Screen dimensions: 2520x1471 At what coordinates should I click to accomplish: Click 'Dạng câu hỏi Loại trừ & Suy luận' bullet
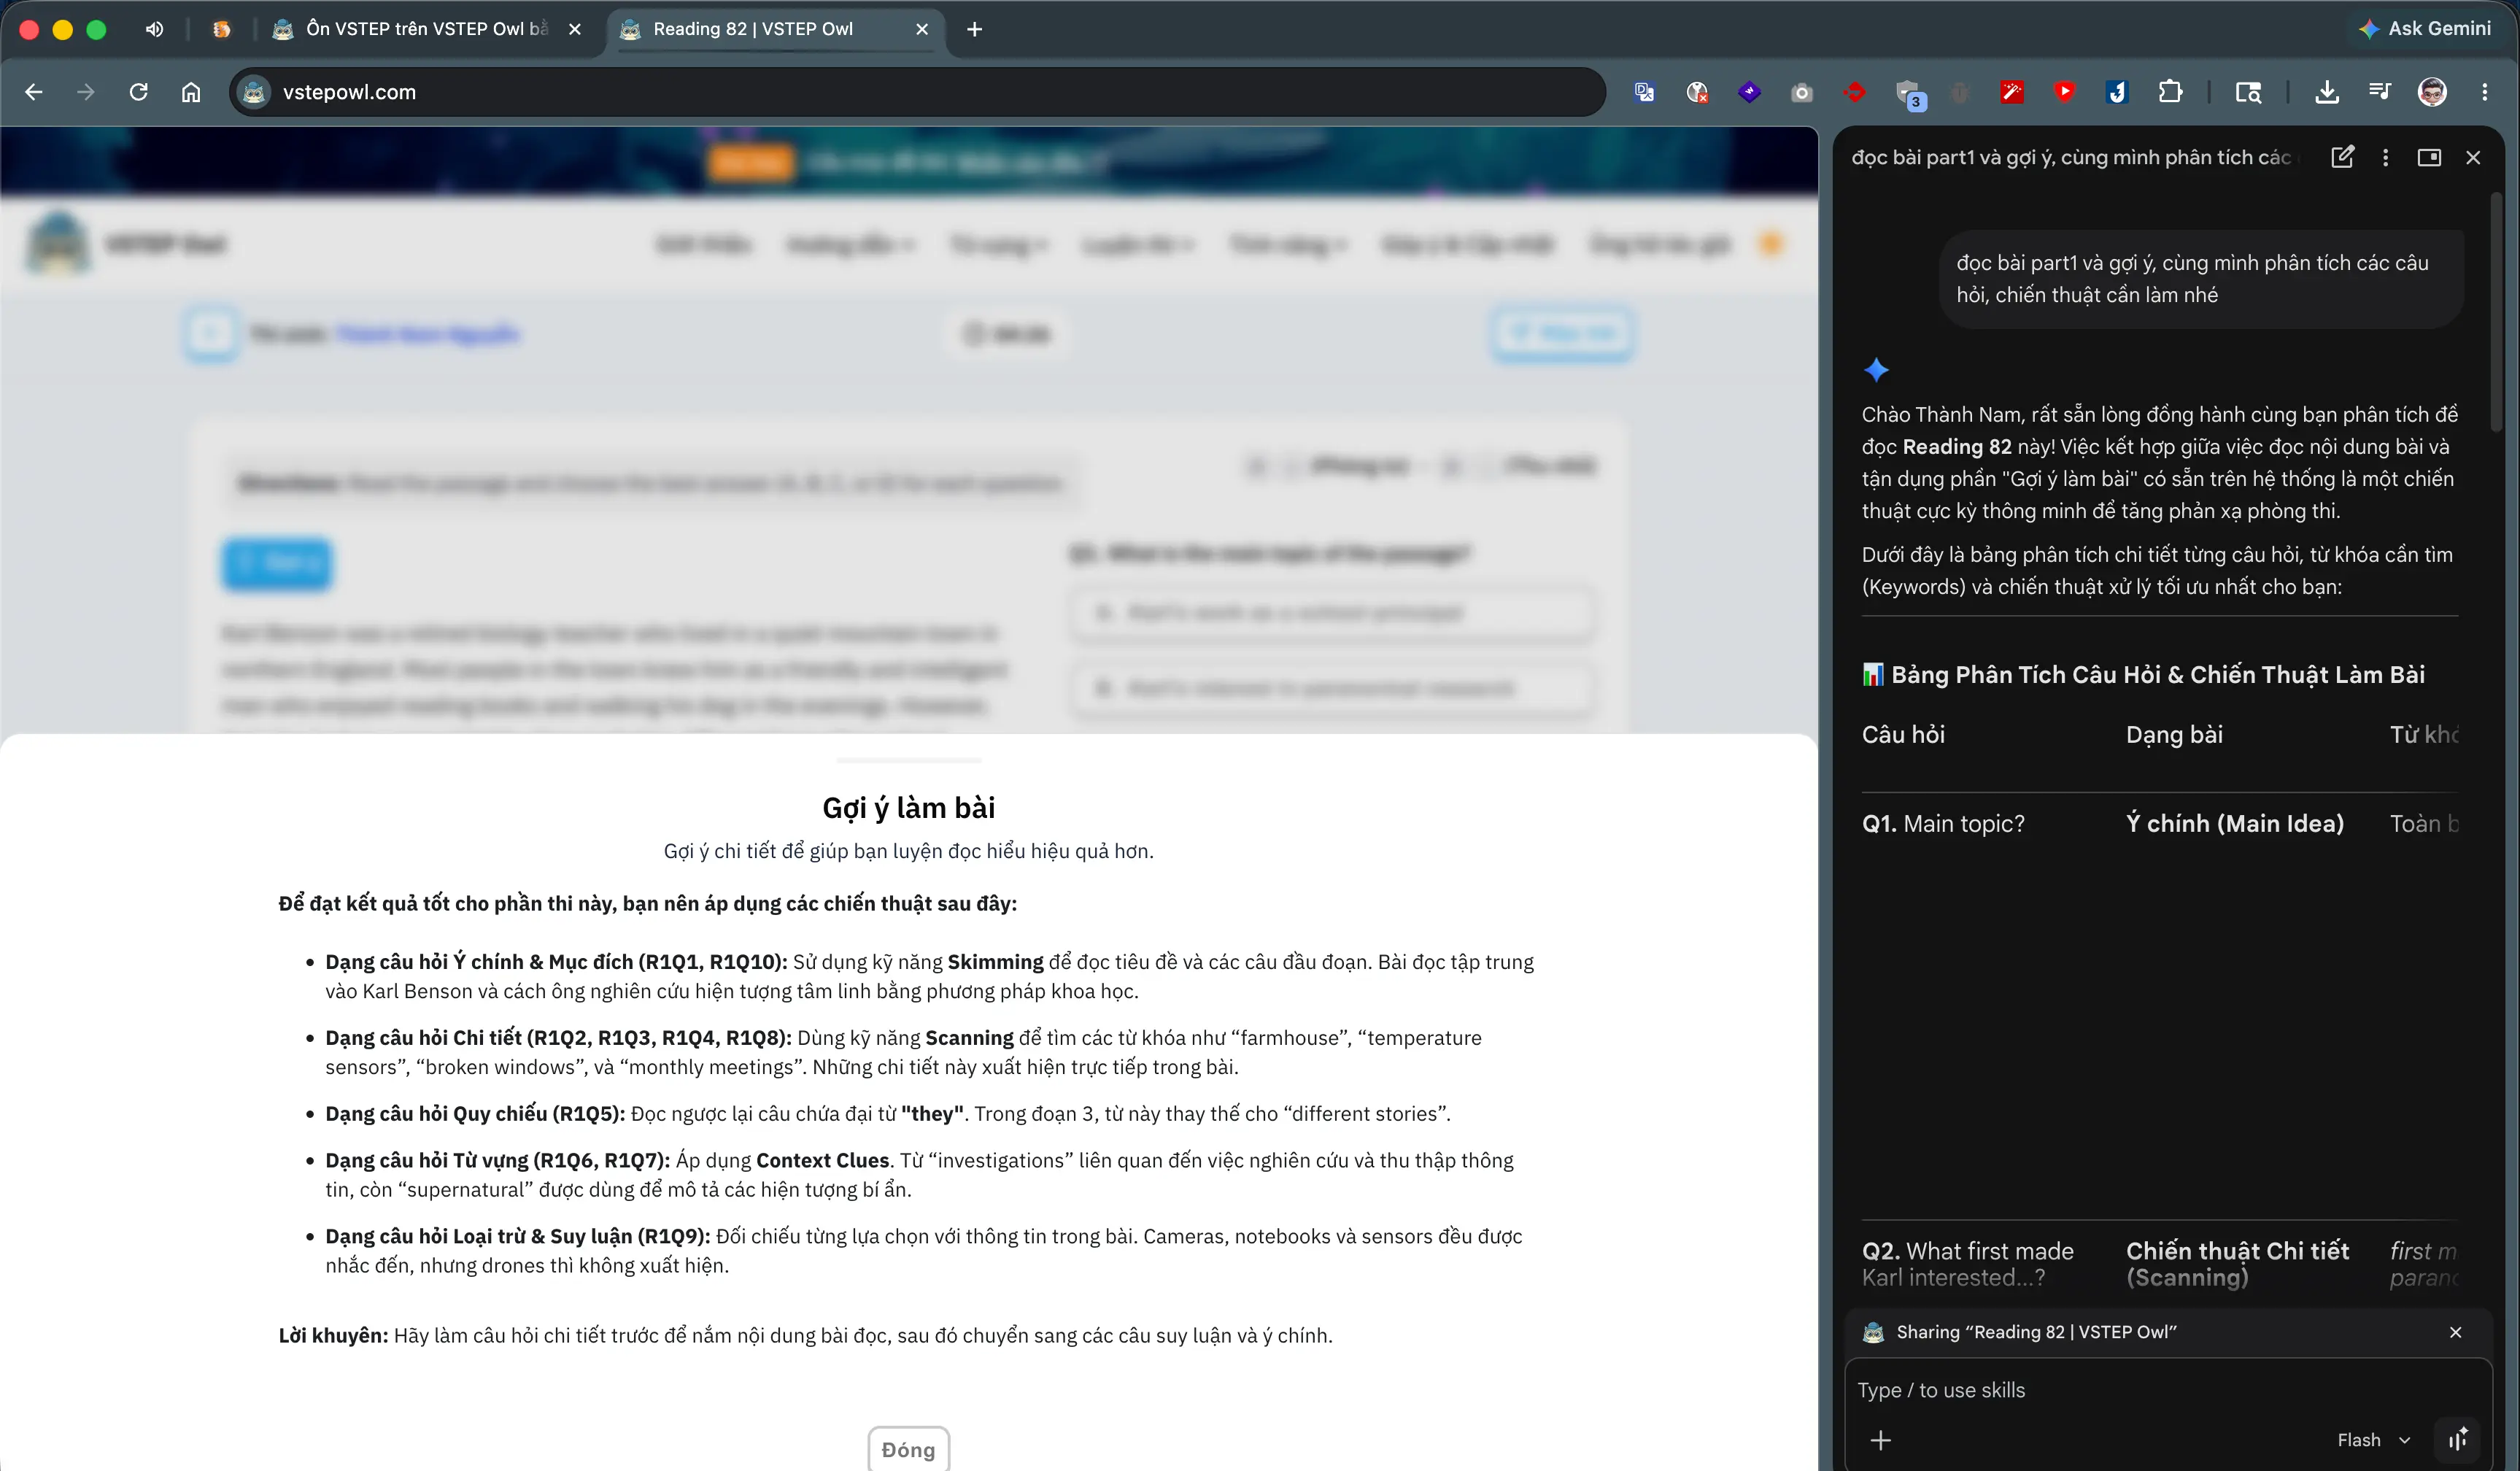click(924, 1250)
